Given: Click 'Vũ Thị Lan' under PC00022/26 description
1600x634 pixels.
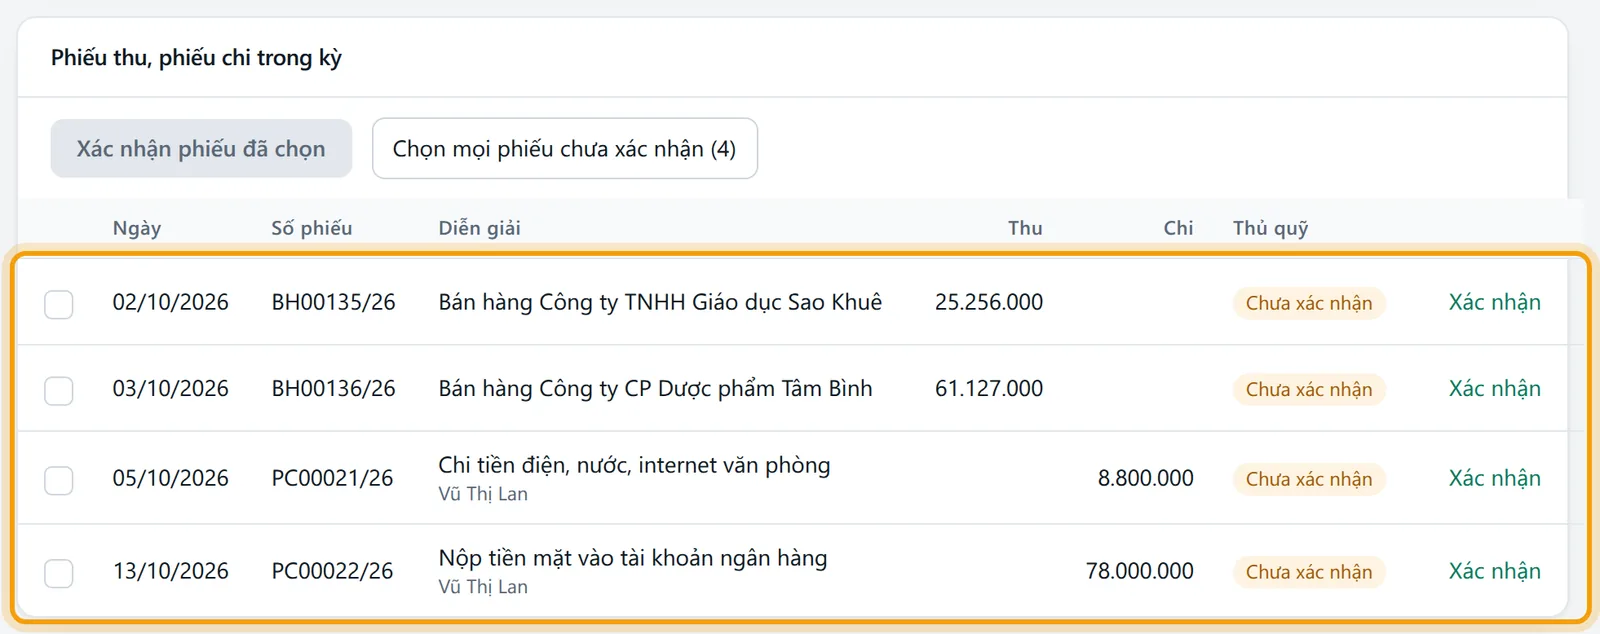Looking at the screenshot, I should [x=483, y=587].
